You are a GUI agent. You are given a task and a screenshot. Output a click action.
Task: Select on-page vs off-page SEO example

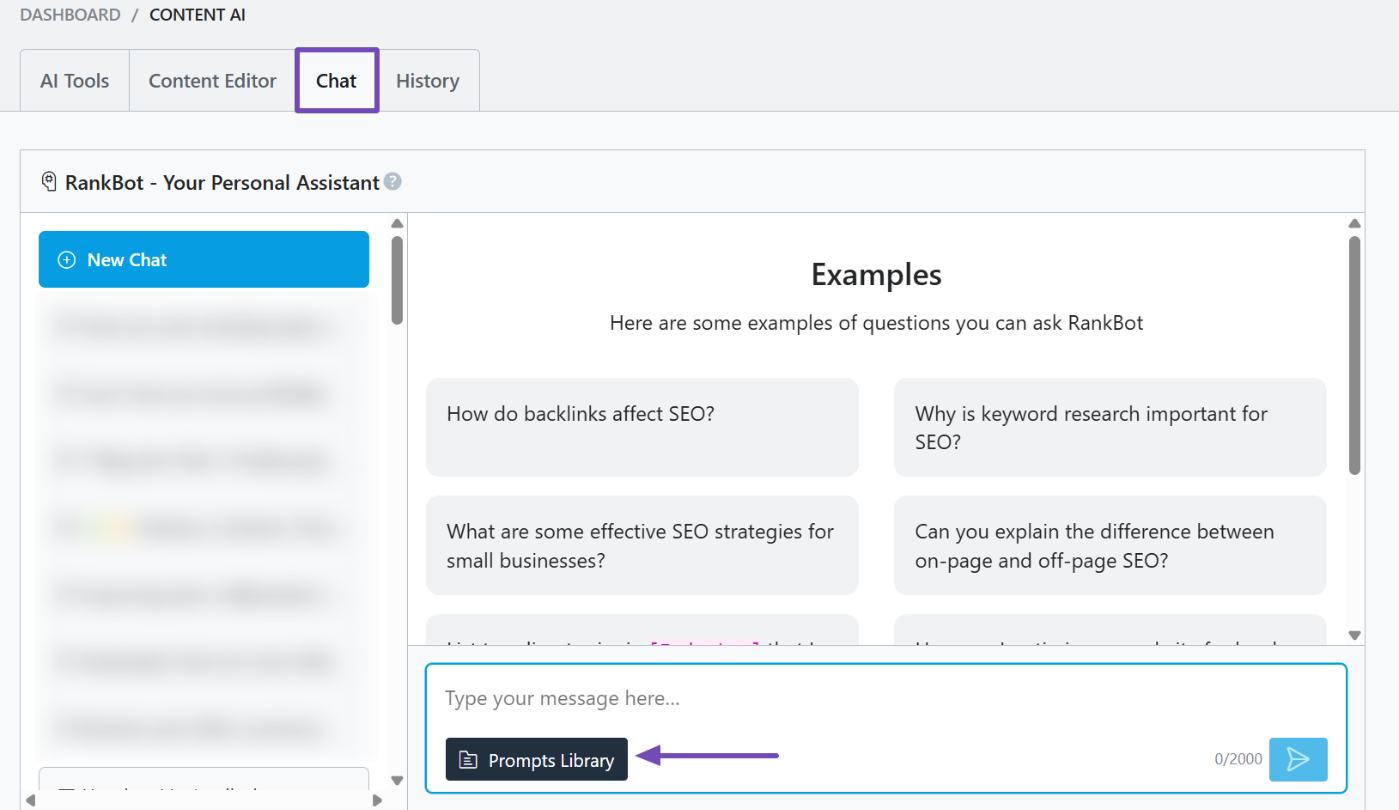(1109, 545)
